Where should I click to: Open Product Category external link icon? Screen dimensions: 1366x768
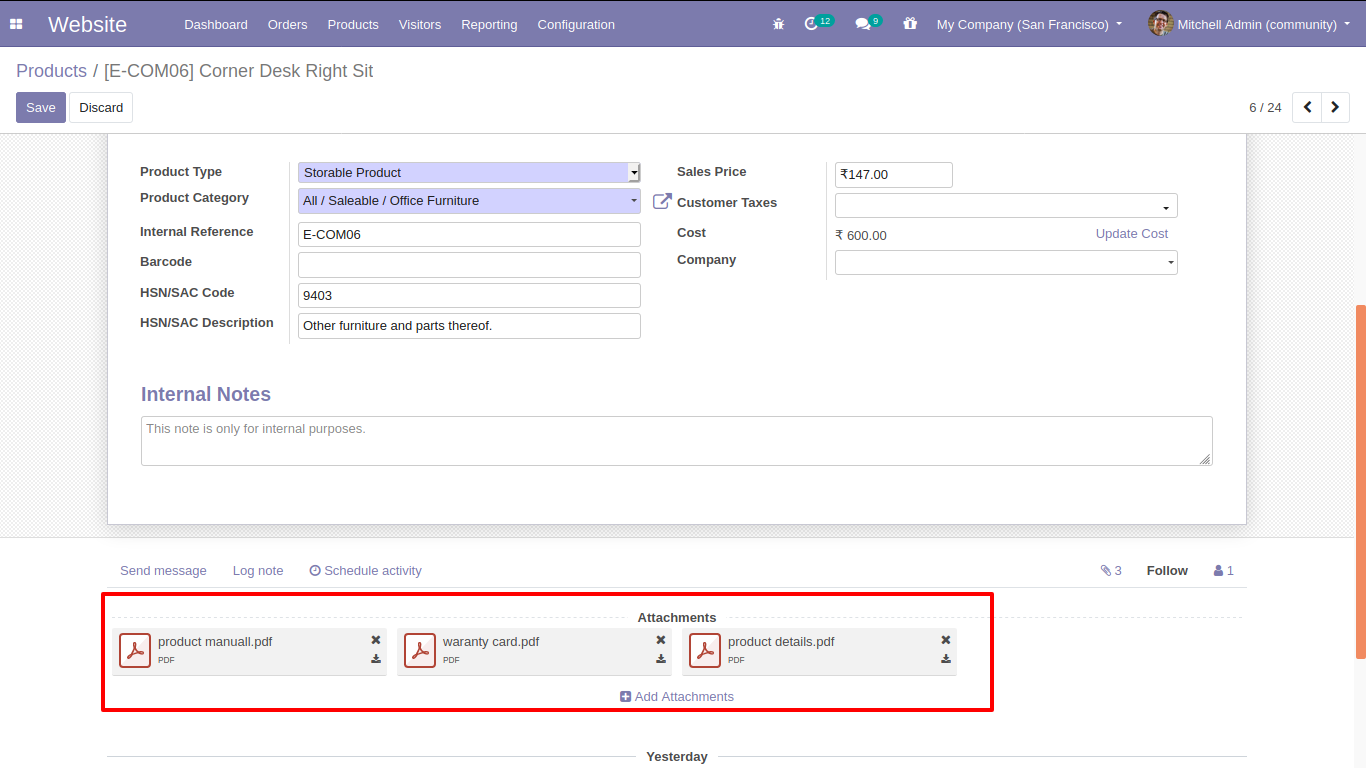pyautogui.click(x=662, y=202)
